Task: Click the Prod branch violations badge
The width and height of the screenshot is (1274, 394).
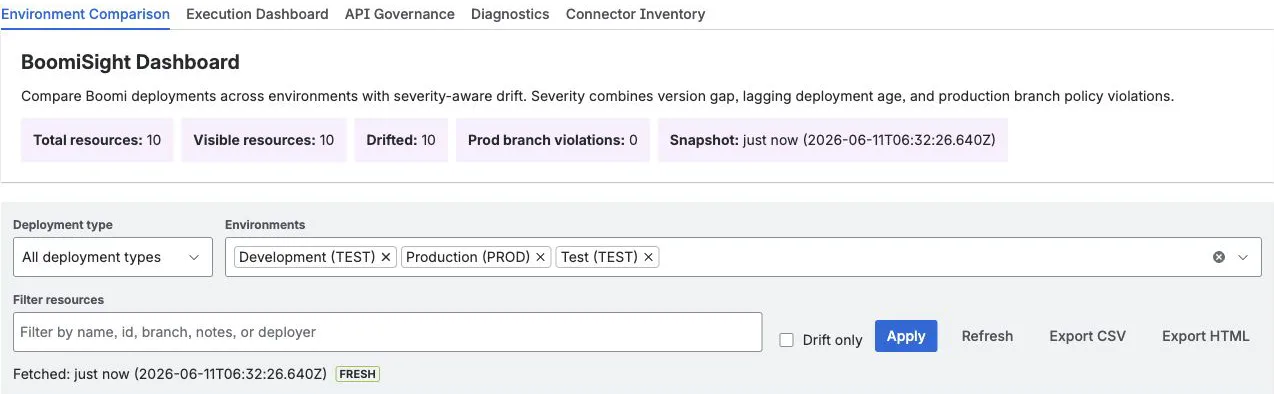Action: tap(553, 140)
